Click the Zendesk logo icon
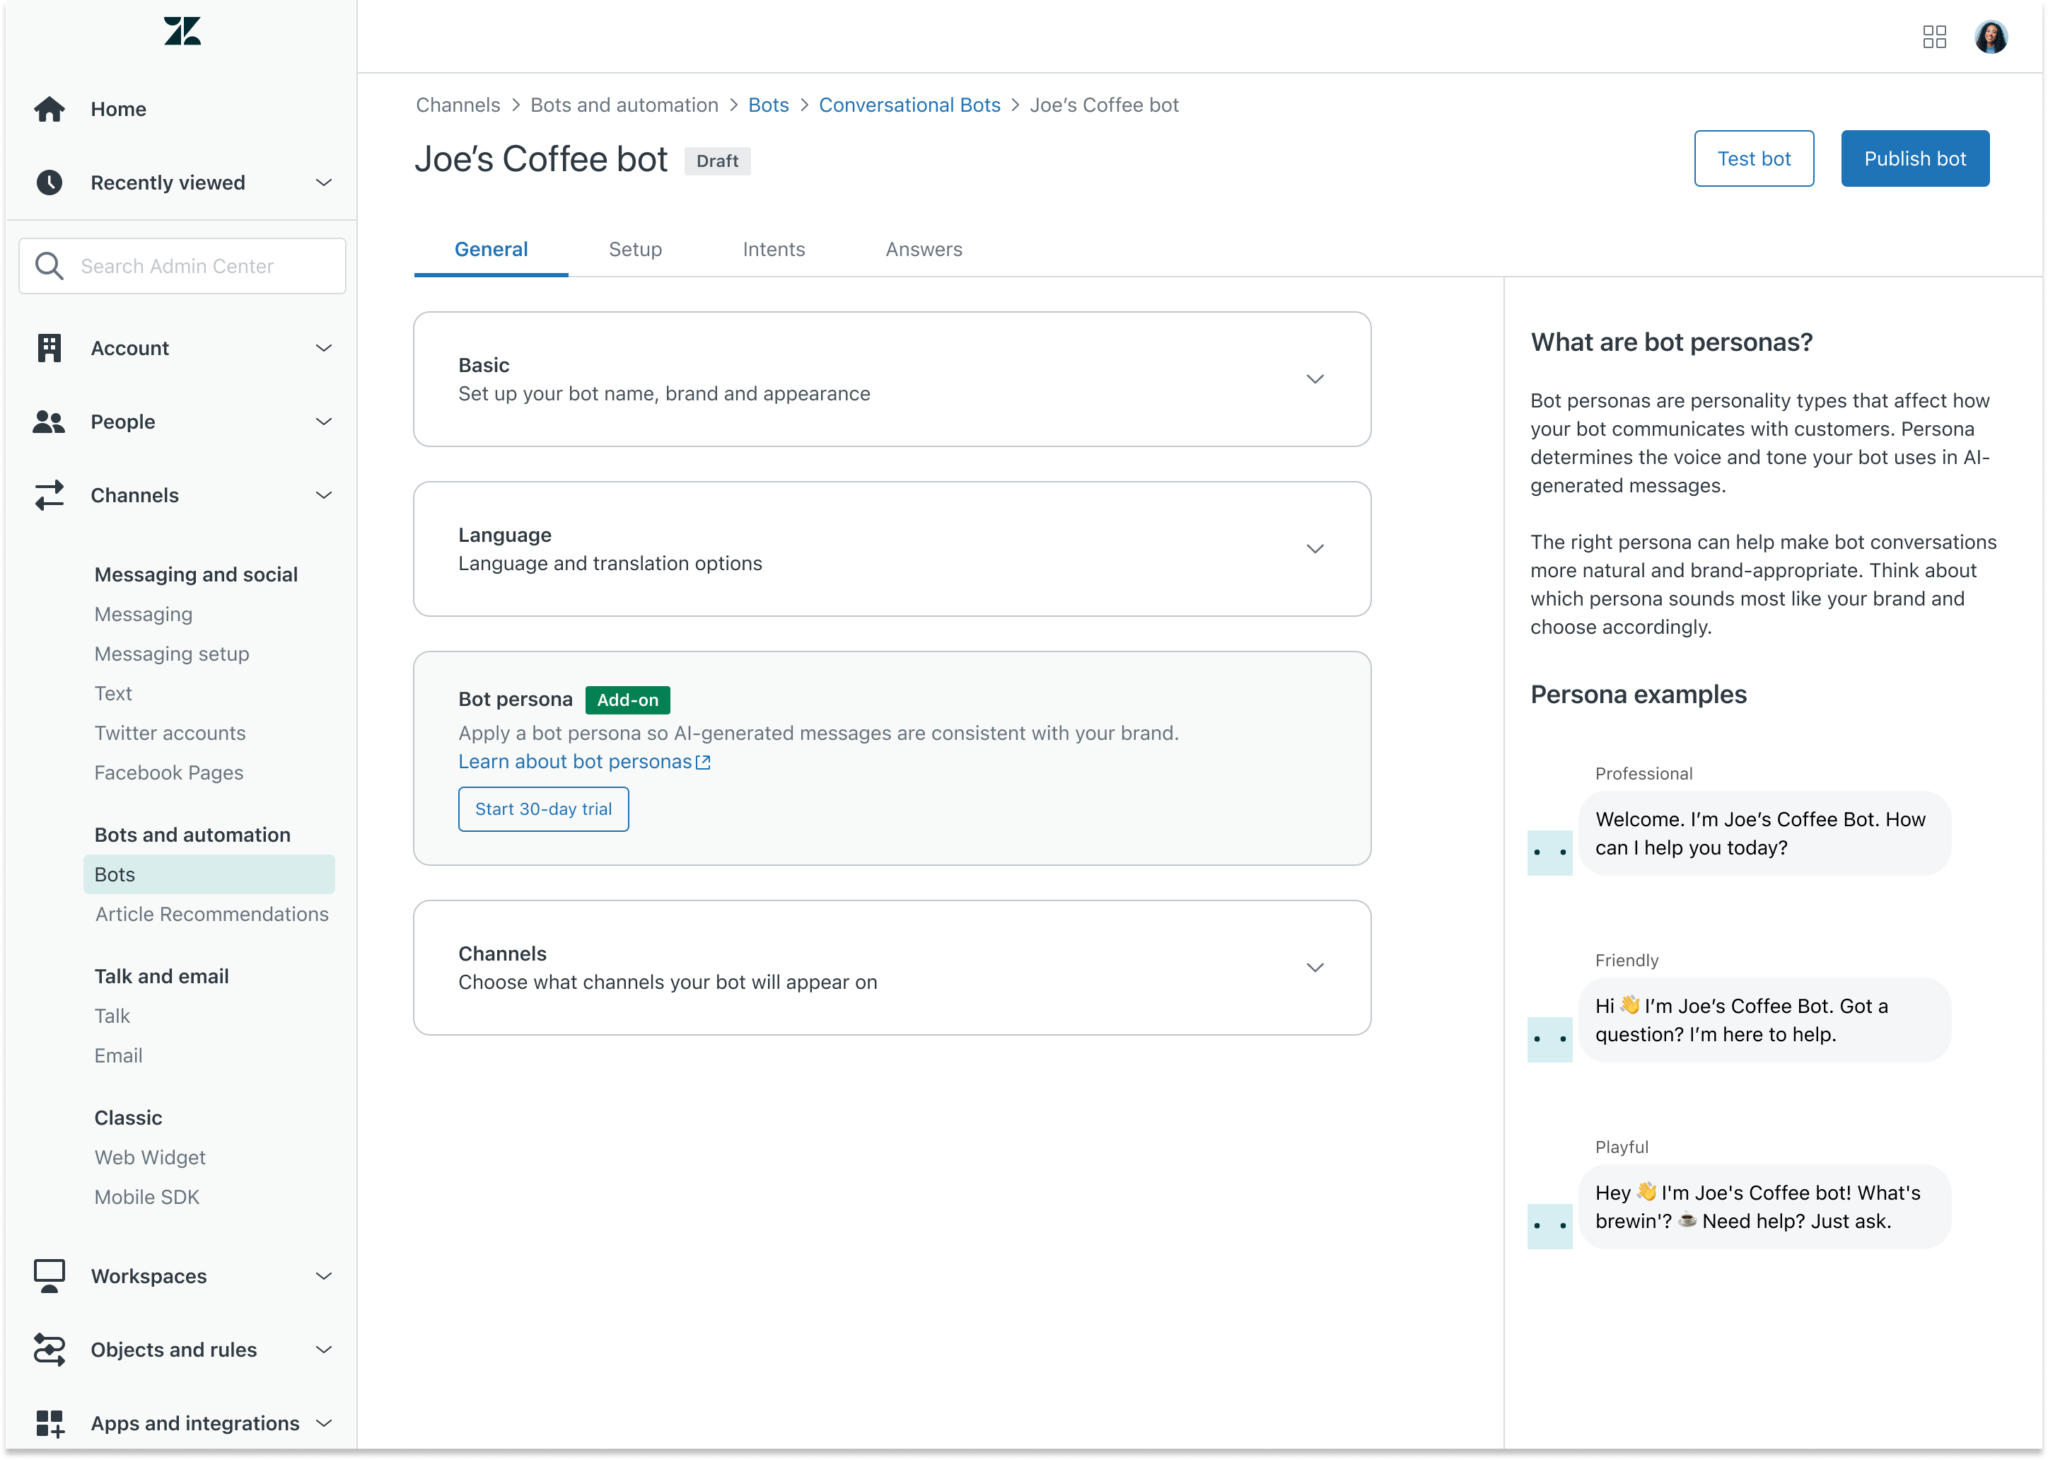2048x1460 pixels. (x=182, y=32)
